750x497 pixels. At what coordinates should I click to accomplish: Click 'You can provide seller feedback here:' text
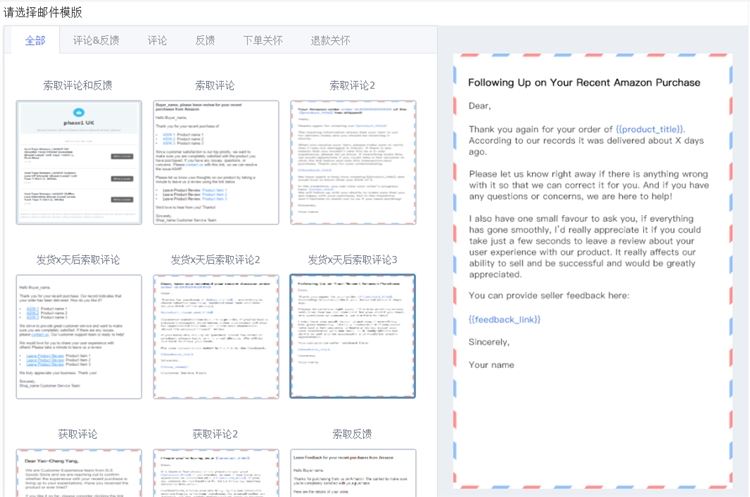pos(549,296)
